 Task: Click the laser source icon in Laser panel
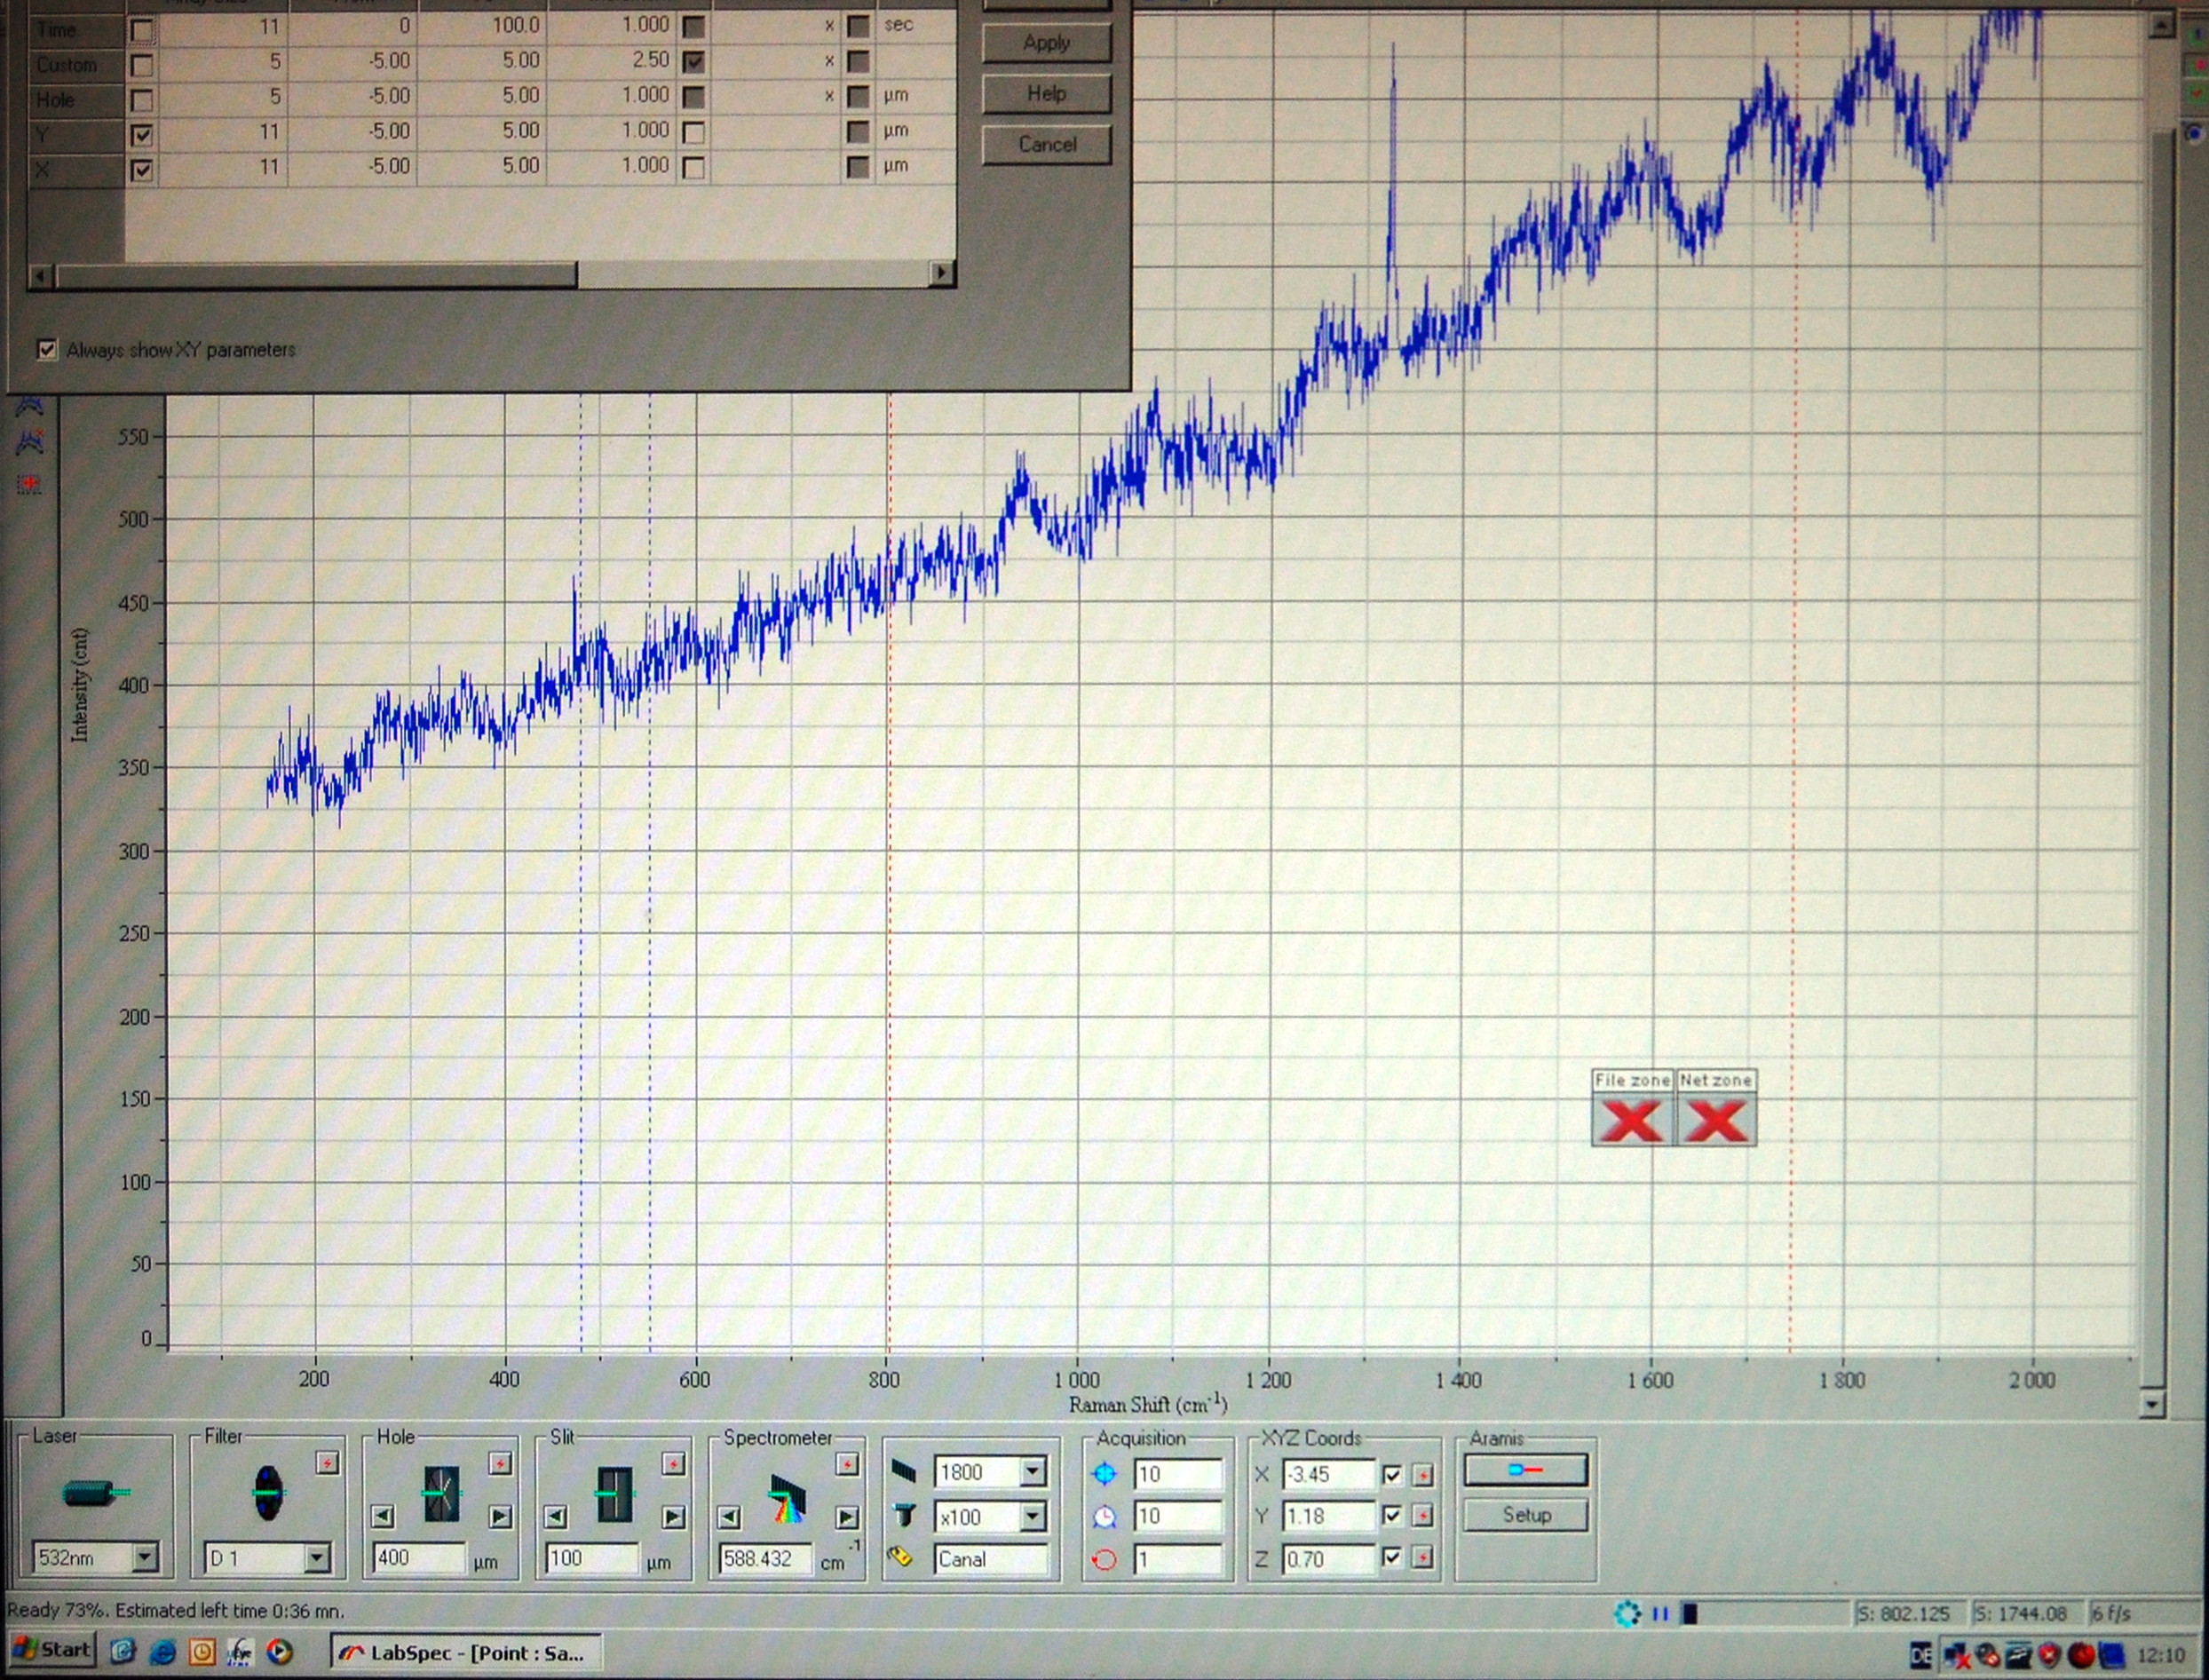(95, 1493)
